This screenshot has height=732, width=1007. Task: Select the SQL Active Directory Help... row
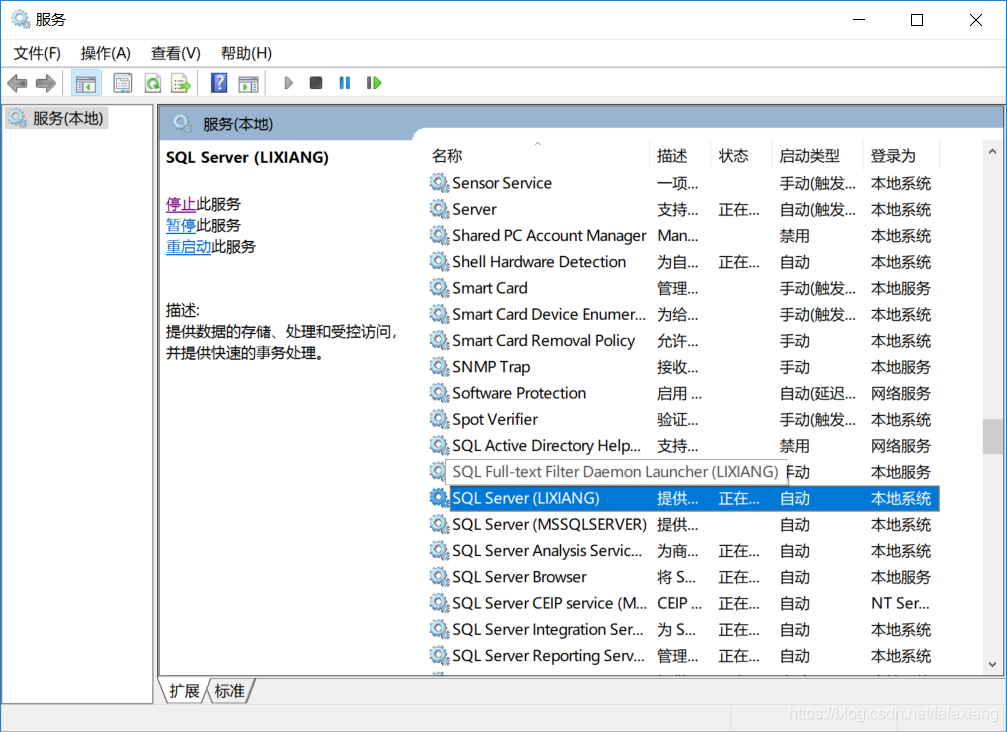(684, 446)
